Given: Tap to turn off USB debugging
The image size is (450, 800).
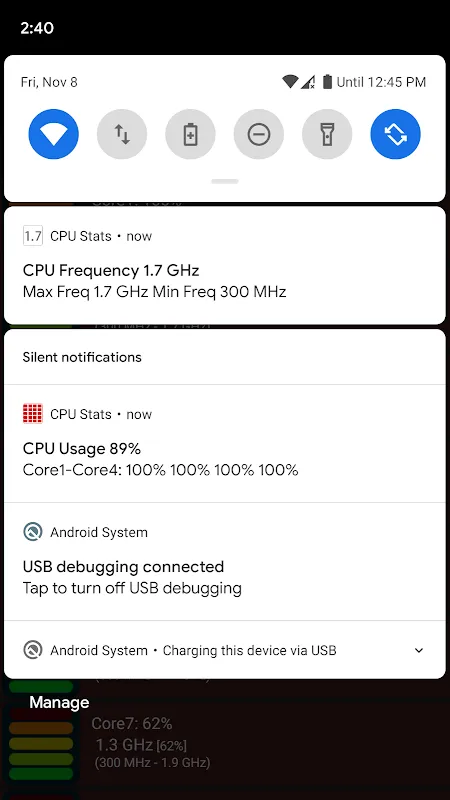Looking at the screenshot, I should [x=225, y=562].
